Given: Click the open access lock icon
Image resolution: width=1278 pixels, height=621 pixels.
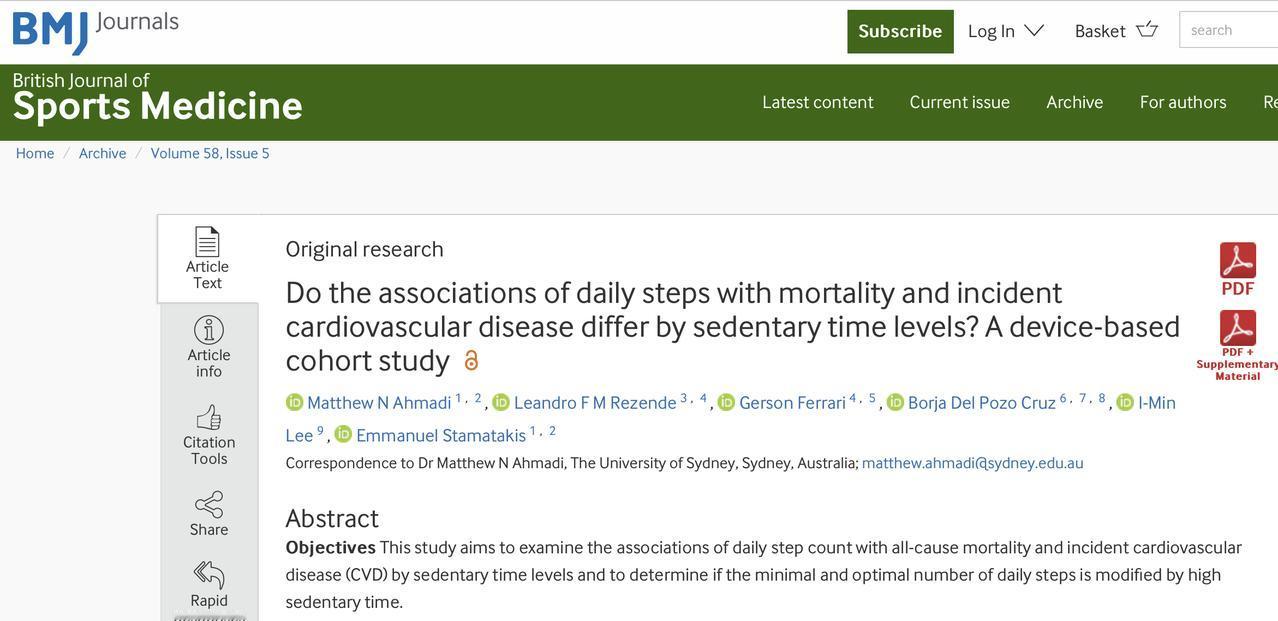Looking at the screenshot, I should 471,360.
